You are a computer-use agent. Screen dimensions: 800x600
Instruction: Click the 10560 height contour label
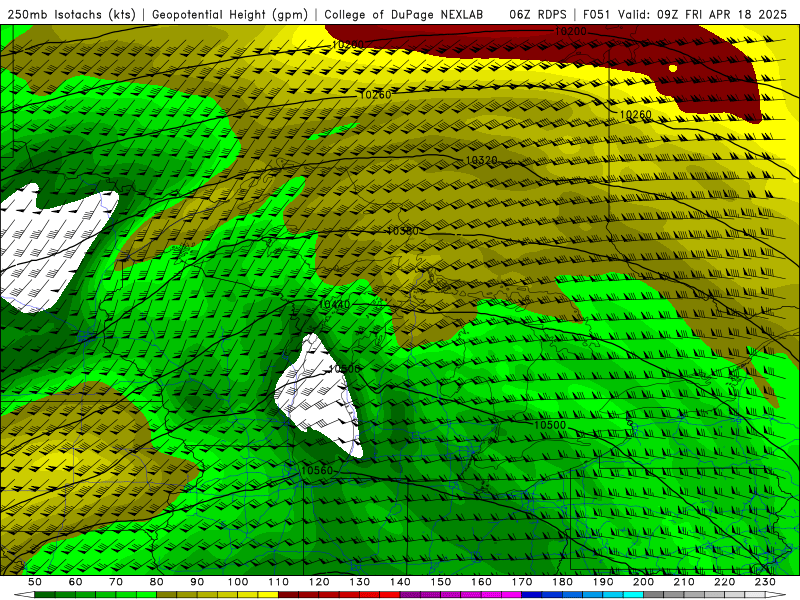(x=317, y=470)
